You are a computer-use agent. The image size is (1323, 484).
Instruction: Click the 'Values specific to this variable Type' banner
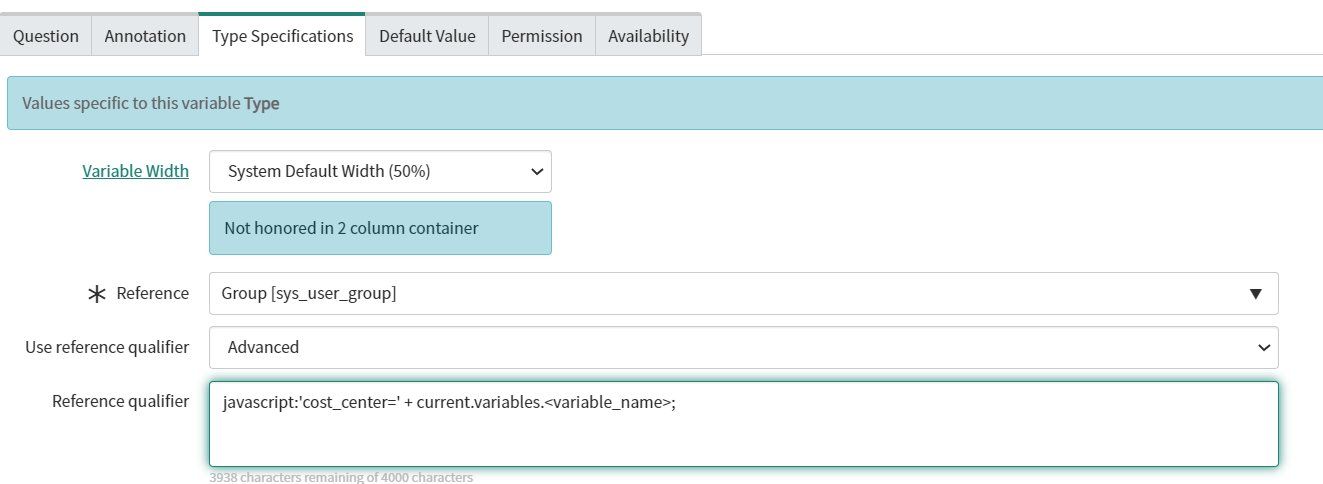[665, 103]
